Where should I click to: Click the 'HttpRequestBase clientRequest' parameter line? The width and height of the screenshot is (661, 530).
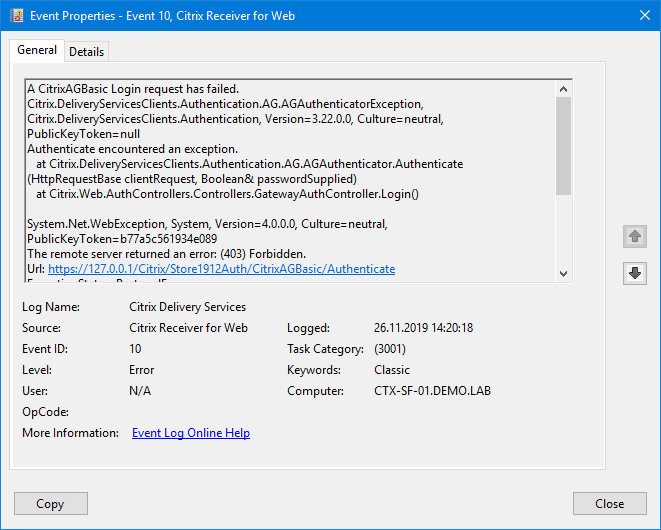click(x=192, y=179)
